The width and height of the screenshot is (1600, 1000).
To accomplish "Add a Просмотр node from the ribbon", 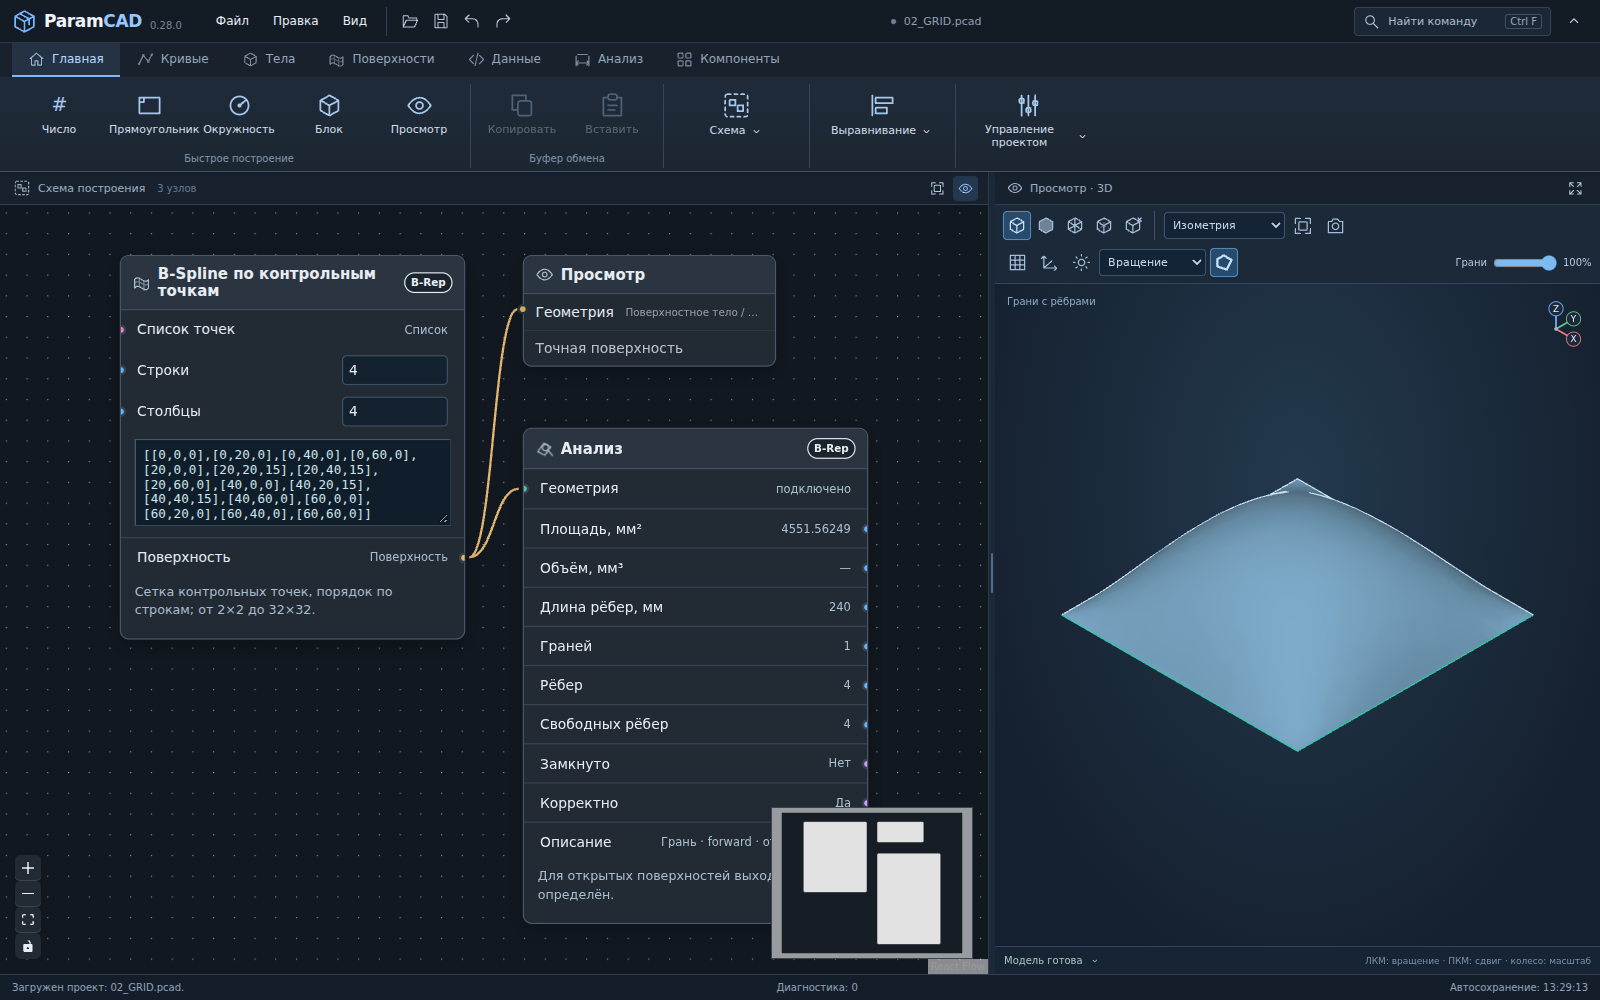I will [419, 114].
